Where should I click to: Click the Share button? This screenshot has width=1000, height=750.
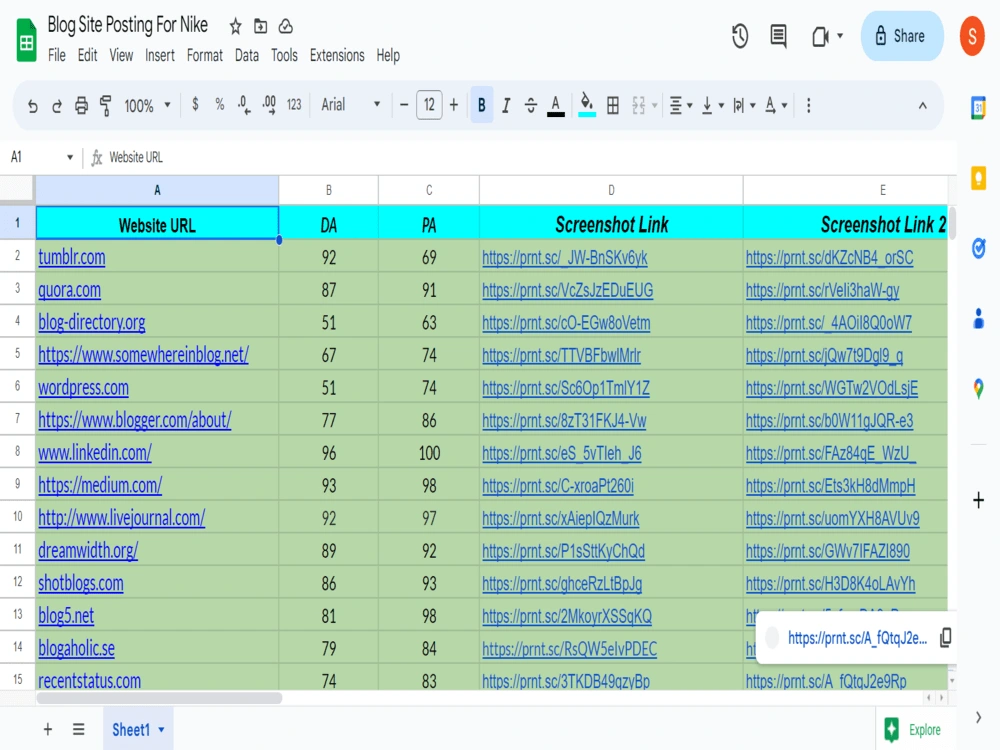tap(902, 36)
